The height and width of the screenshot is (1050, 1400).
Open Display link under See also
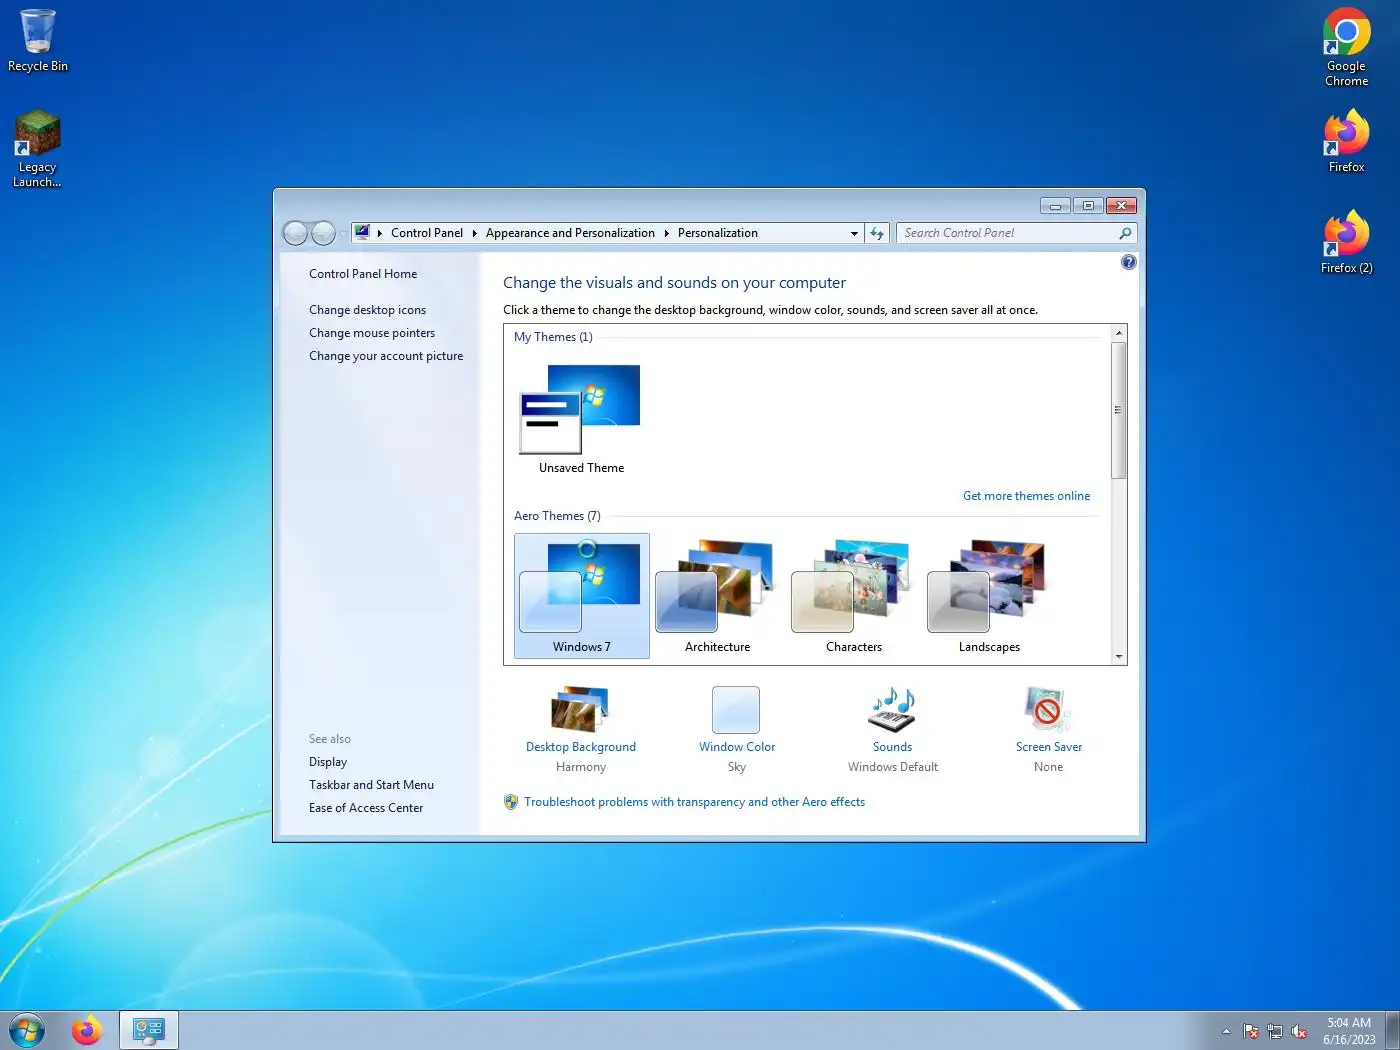(x=328, y=762)
